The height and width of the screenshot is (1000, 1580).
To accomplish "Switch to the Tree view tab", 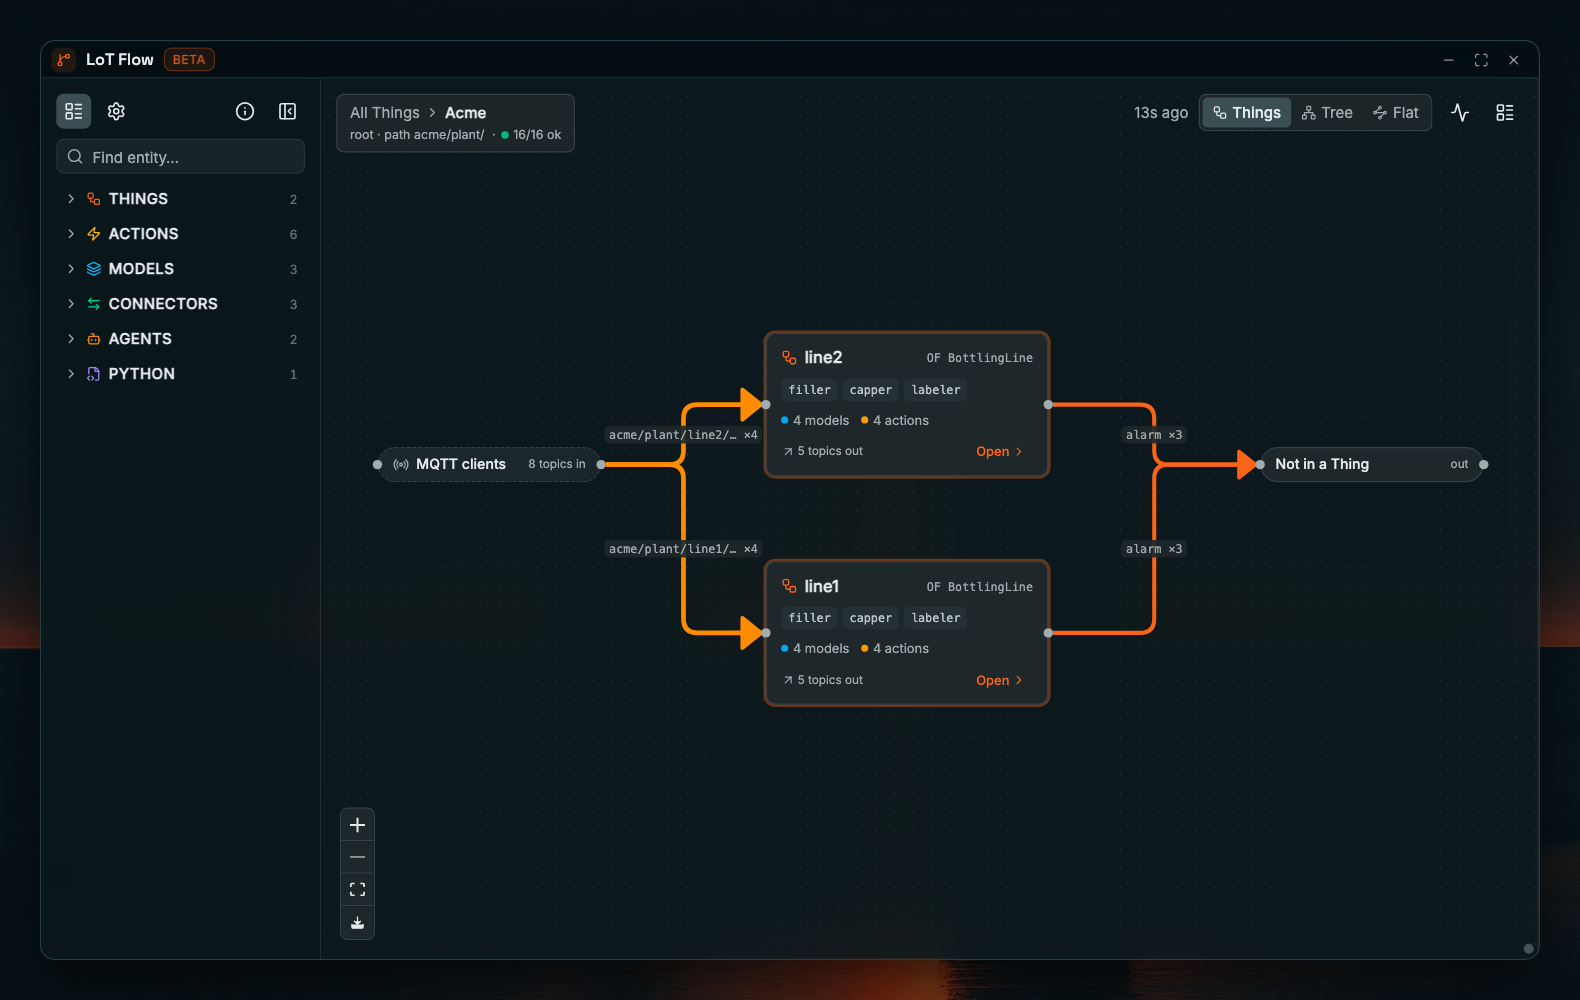I will pyautogui.click(x=1327, y=113).
